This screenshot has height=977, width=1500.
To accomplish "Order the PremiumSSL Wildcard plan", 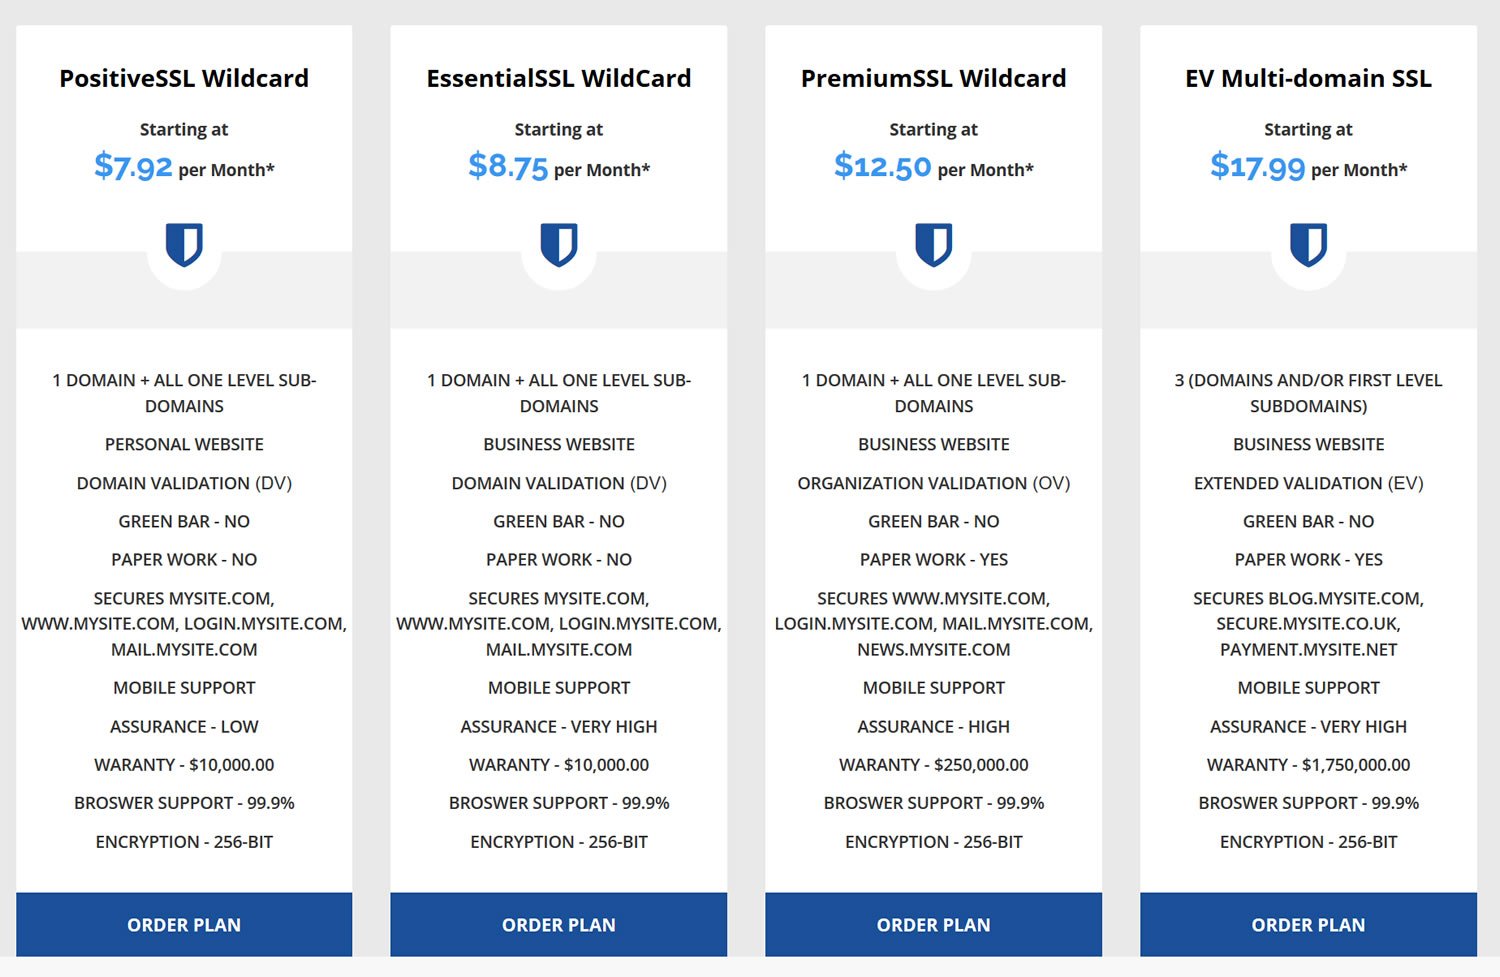I will pos(934,925).
